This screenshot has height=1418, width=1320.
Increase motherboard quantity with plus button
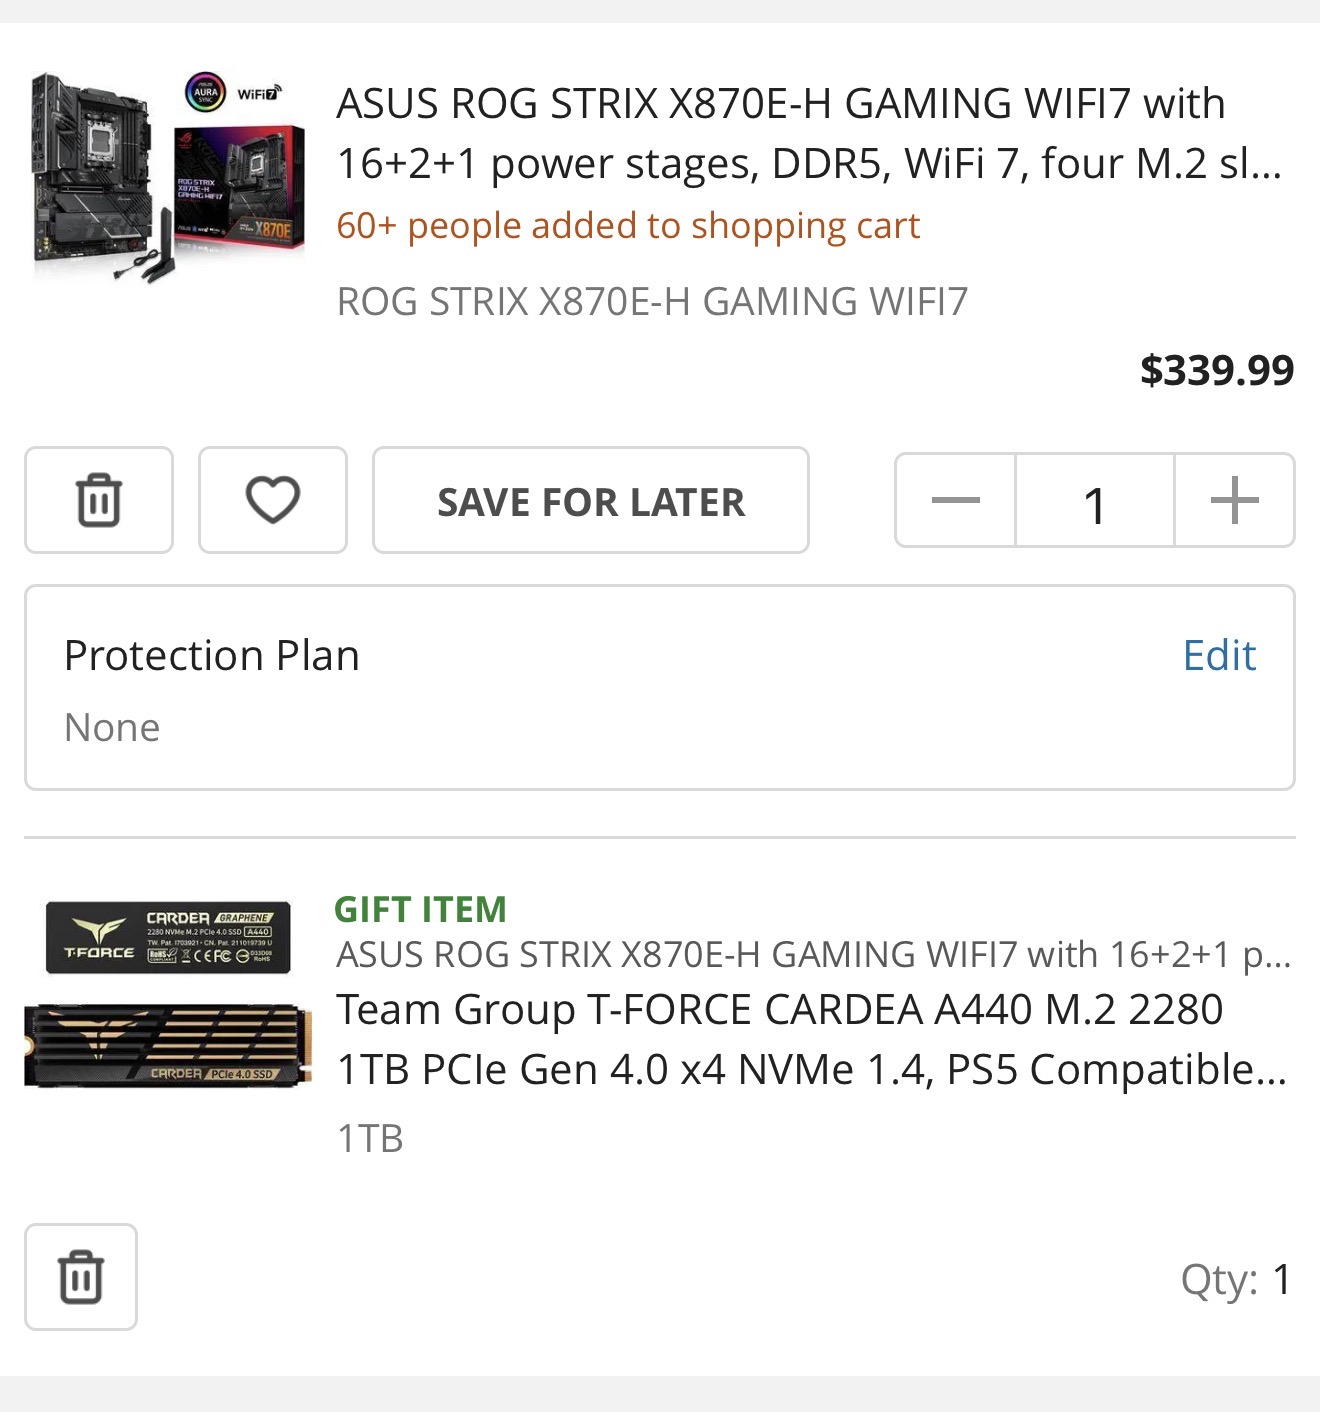(1234, 500)
